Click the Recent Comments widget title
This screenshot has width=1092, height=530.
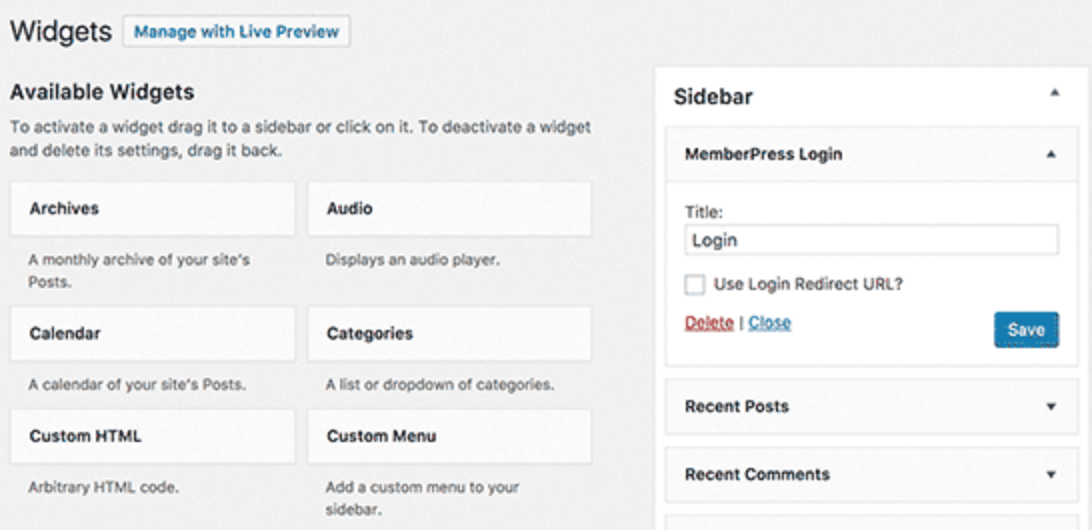757,475
